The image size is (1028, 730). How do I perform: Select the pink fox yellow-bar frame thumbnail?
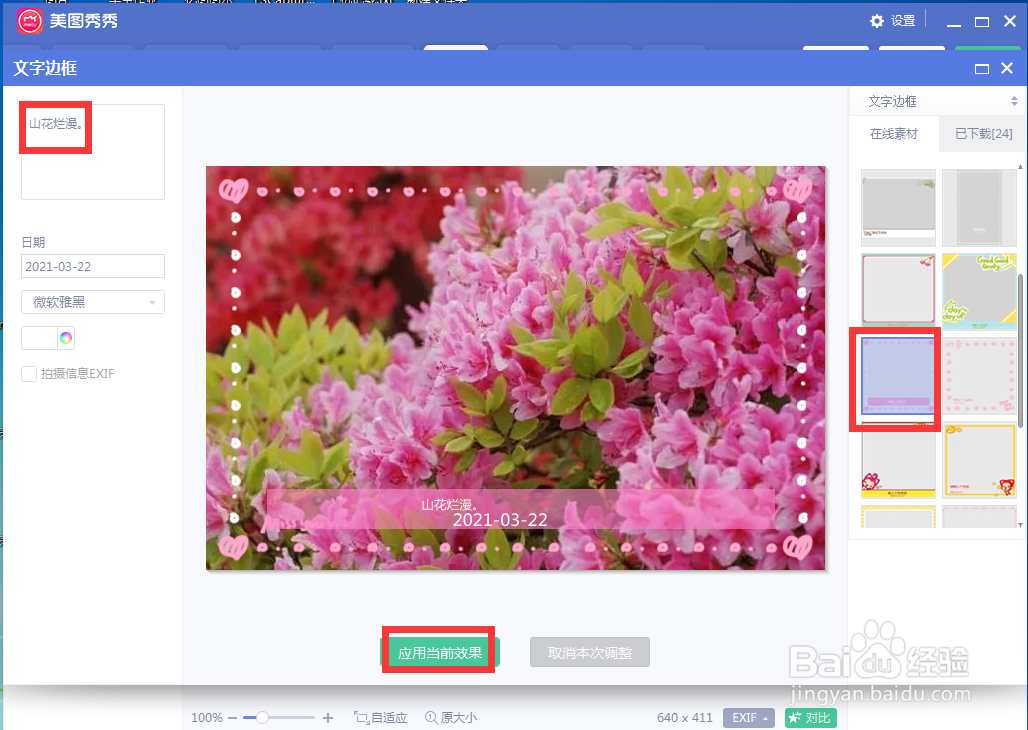coord(898,460)
